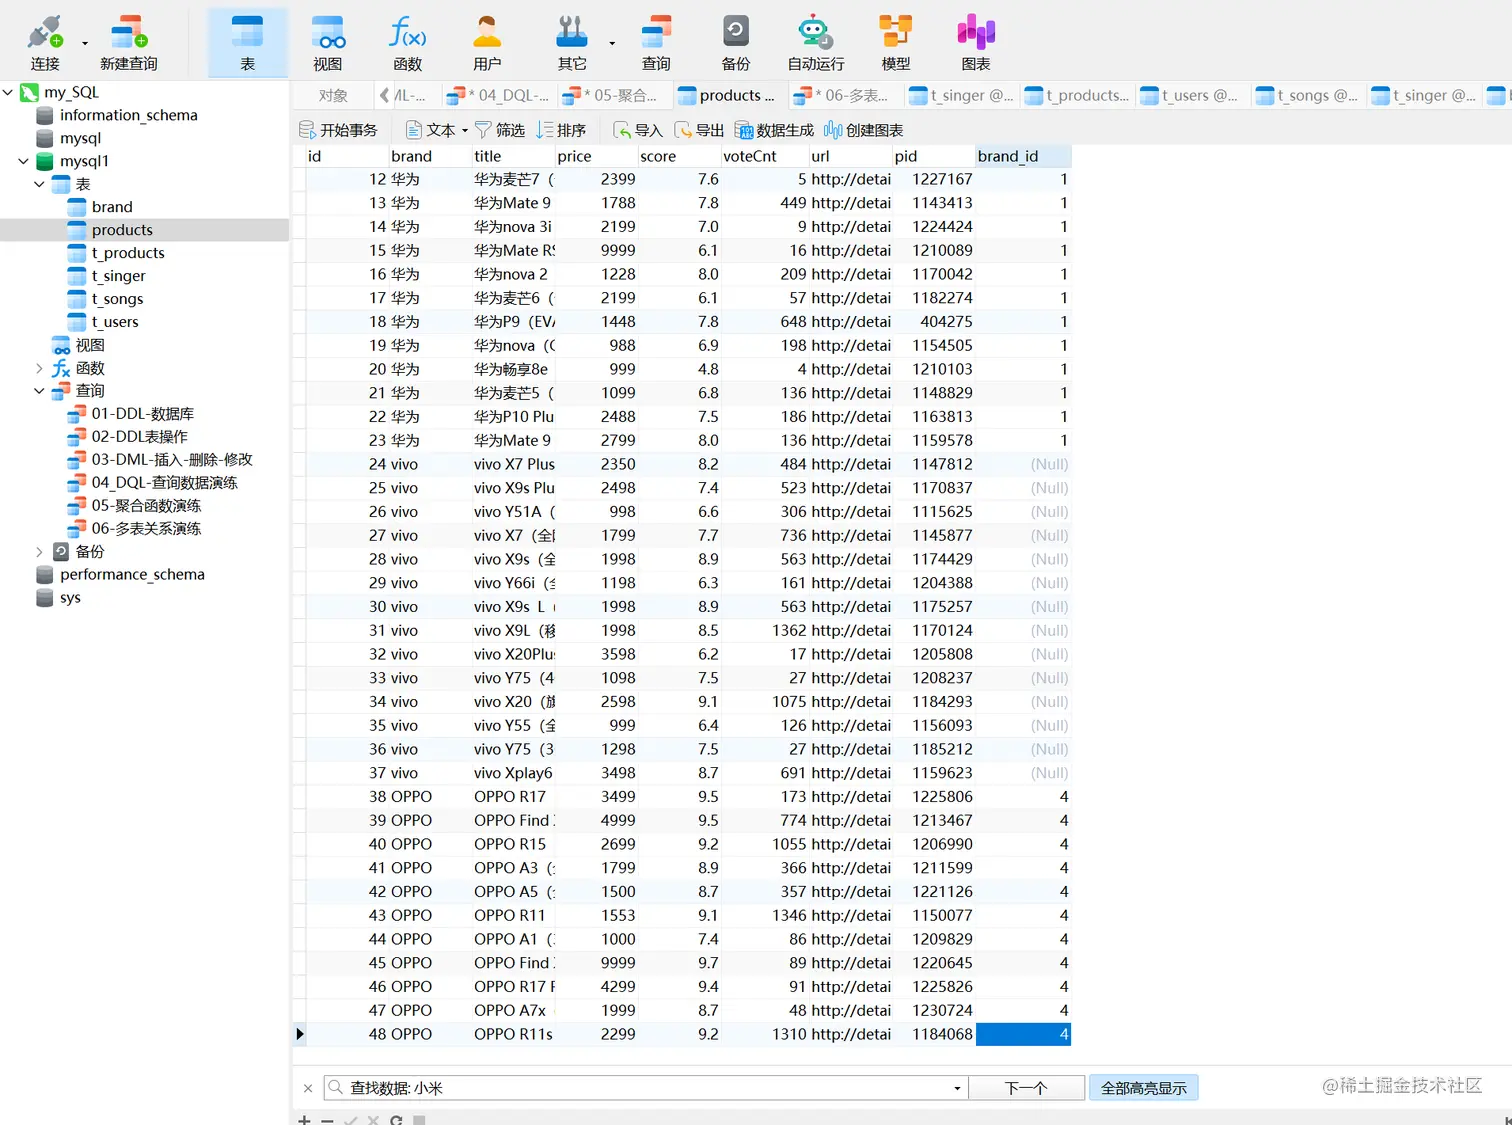Screen dimensions: 1512x1125
Task: Click 数据生成 (Data Generation)
Action: [774, 130]
